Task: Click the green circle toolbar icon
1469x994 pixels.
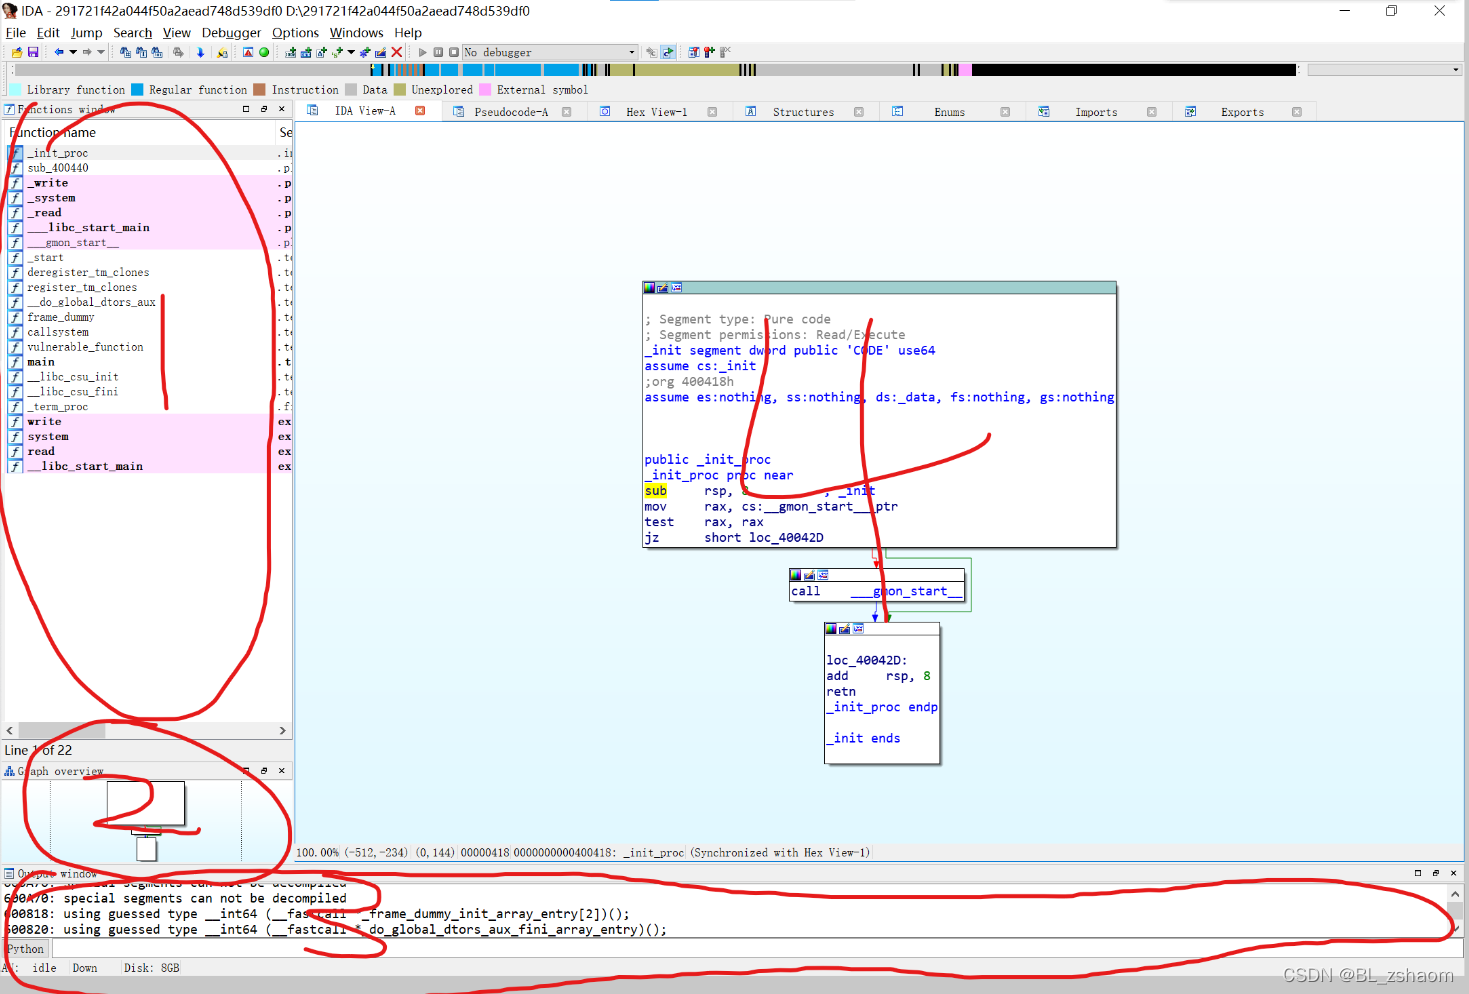Action: click(264, 52)
